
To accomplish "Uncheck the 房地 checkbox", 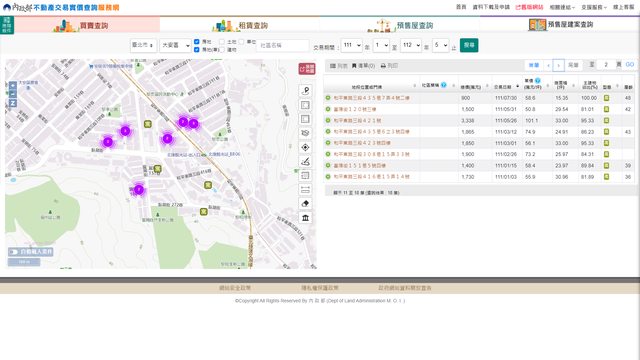I will click(x=197, y=42).
